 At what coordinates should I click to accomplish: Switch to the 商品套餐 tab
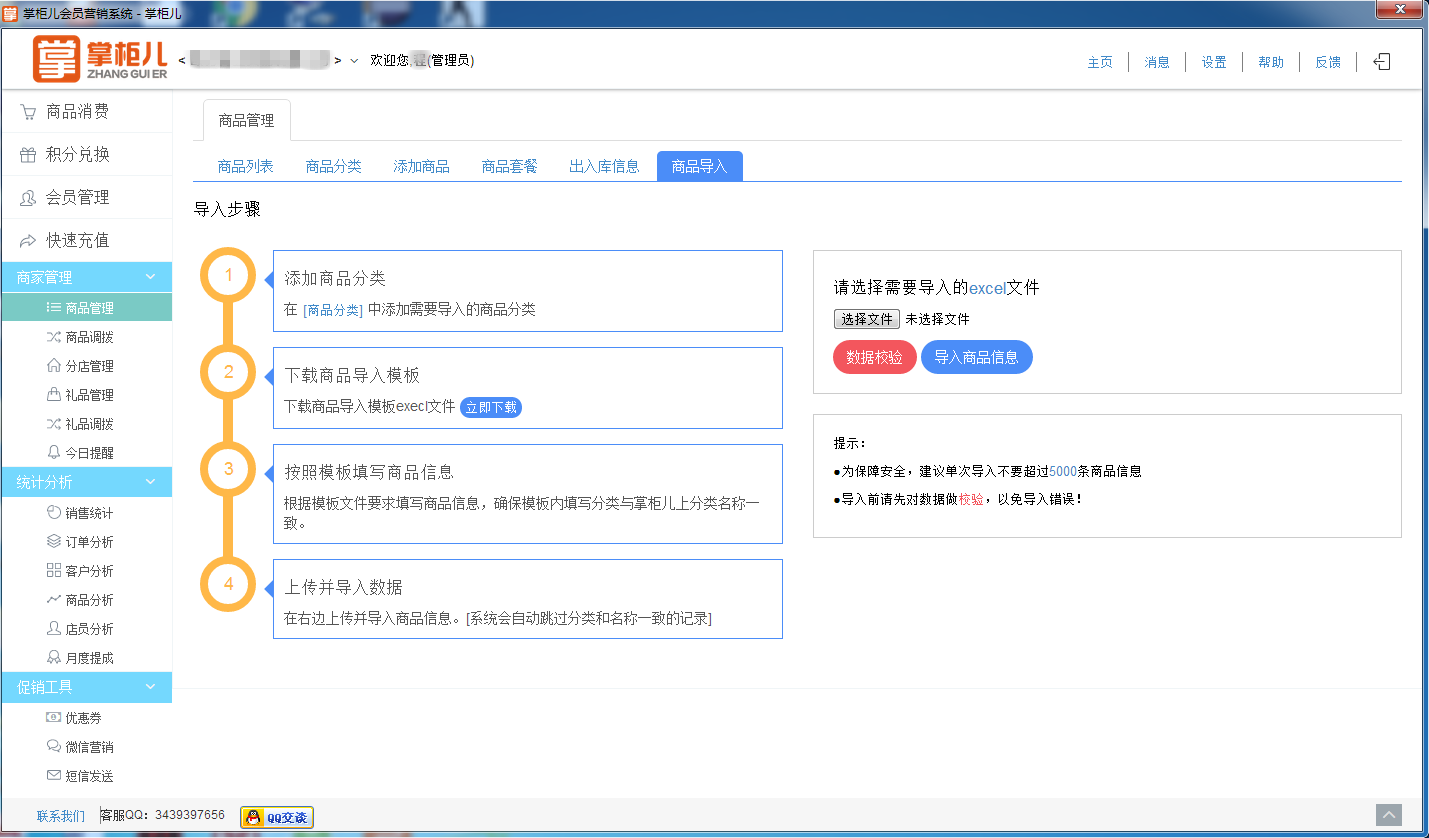tap(510, 167)
